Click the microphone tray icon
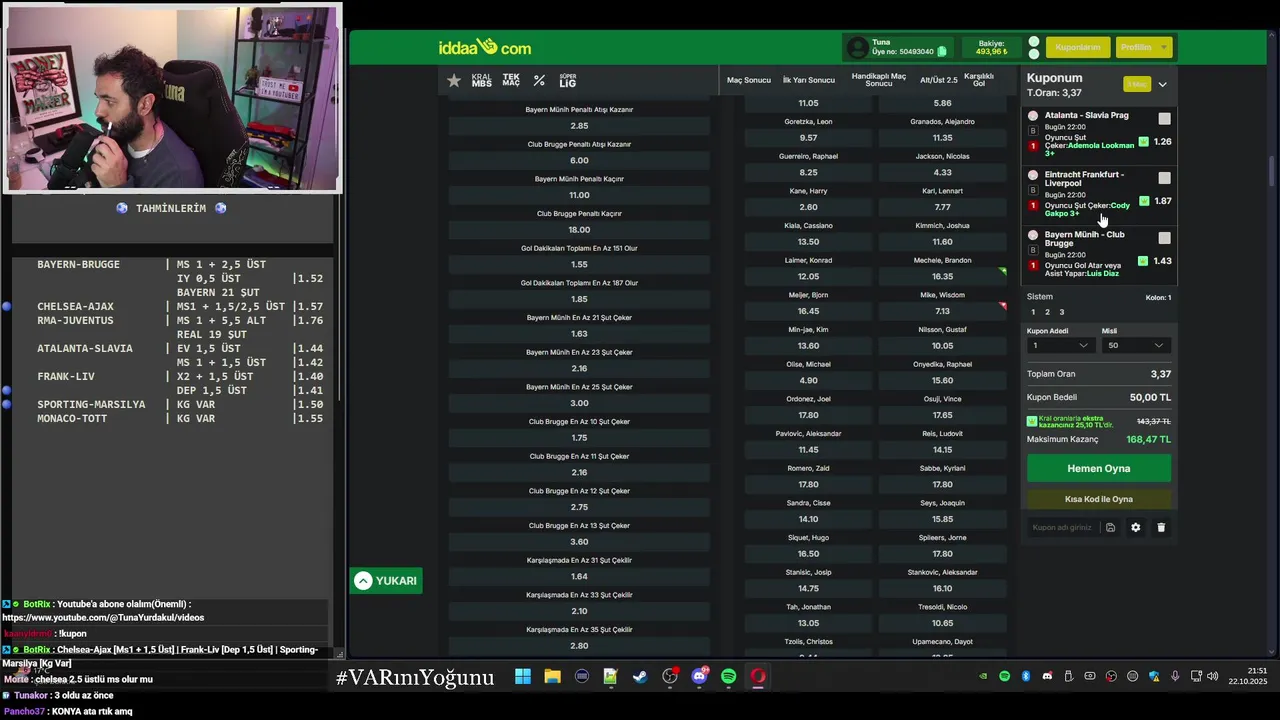This screenshot has width=1280, height=720. click(1175, 677)
